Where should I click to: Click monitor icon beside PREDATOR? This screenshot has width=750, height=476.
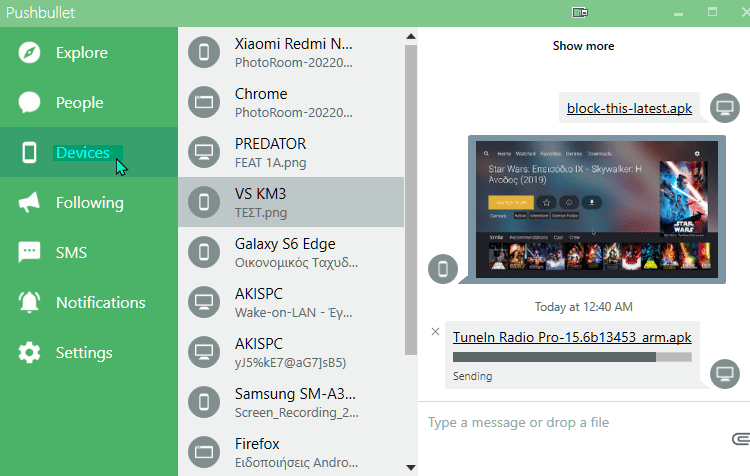(204, 152)
